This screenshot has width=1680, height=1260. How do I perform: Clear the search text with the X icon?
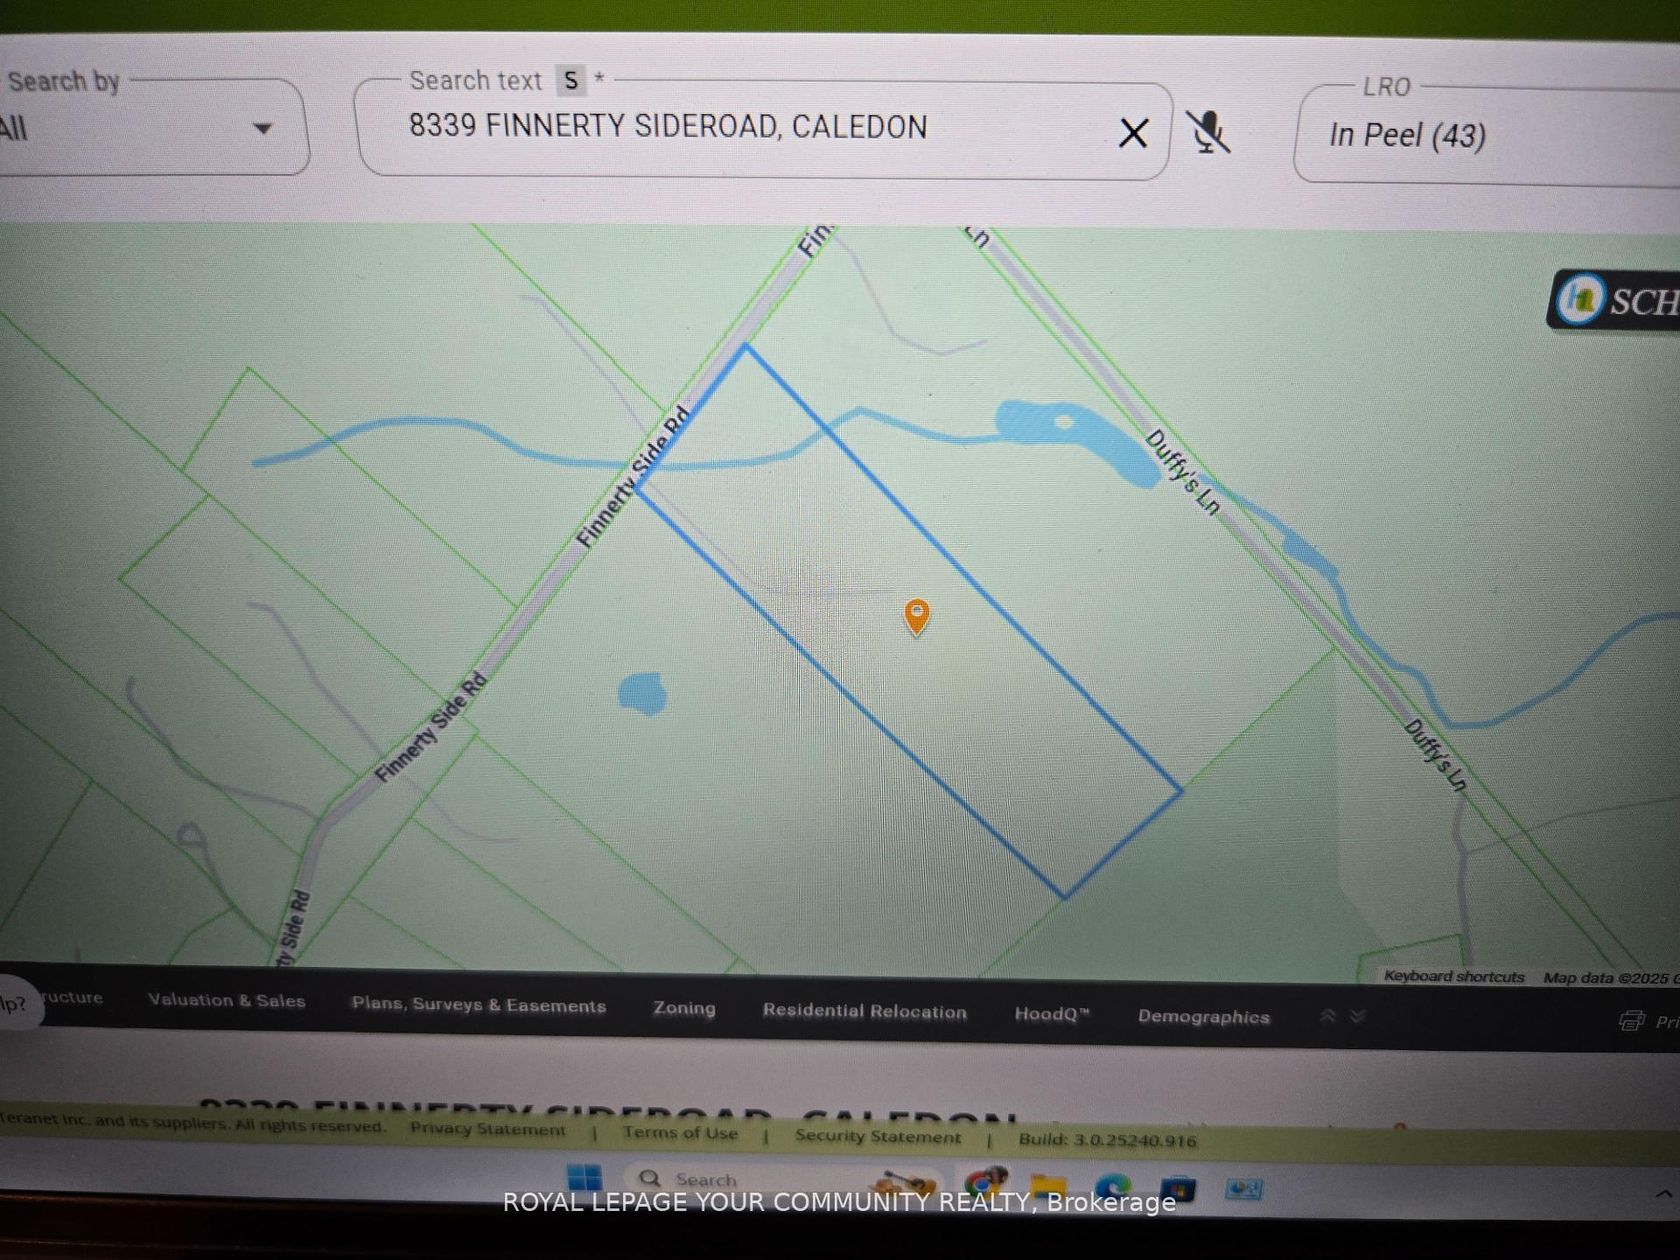pyautogui.click(x=1133, y=133)
